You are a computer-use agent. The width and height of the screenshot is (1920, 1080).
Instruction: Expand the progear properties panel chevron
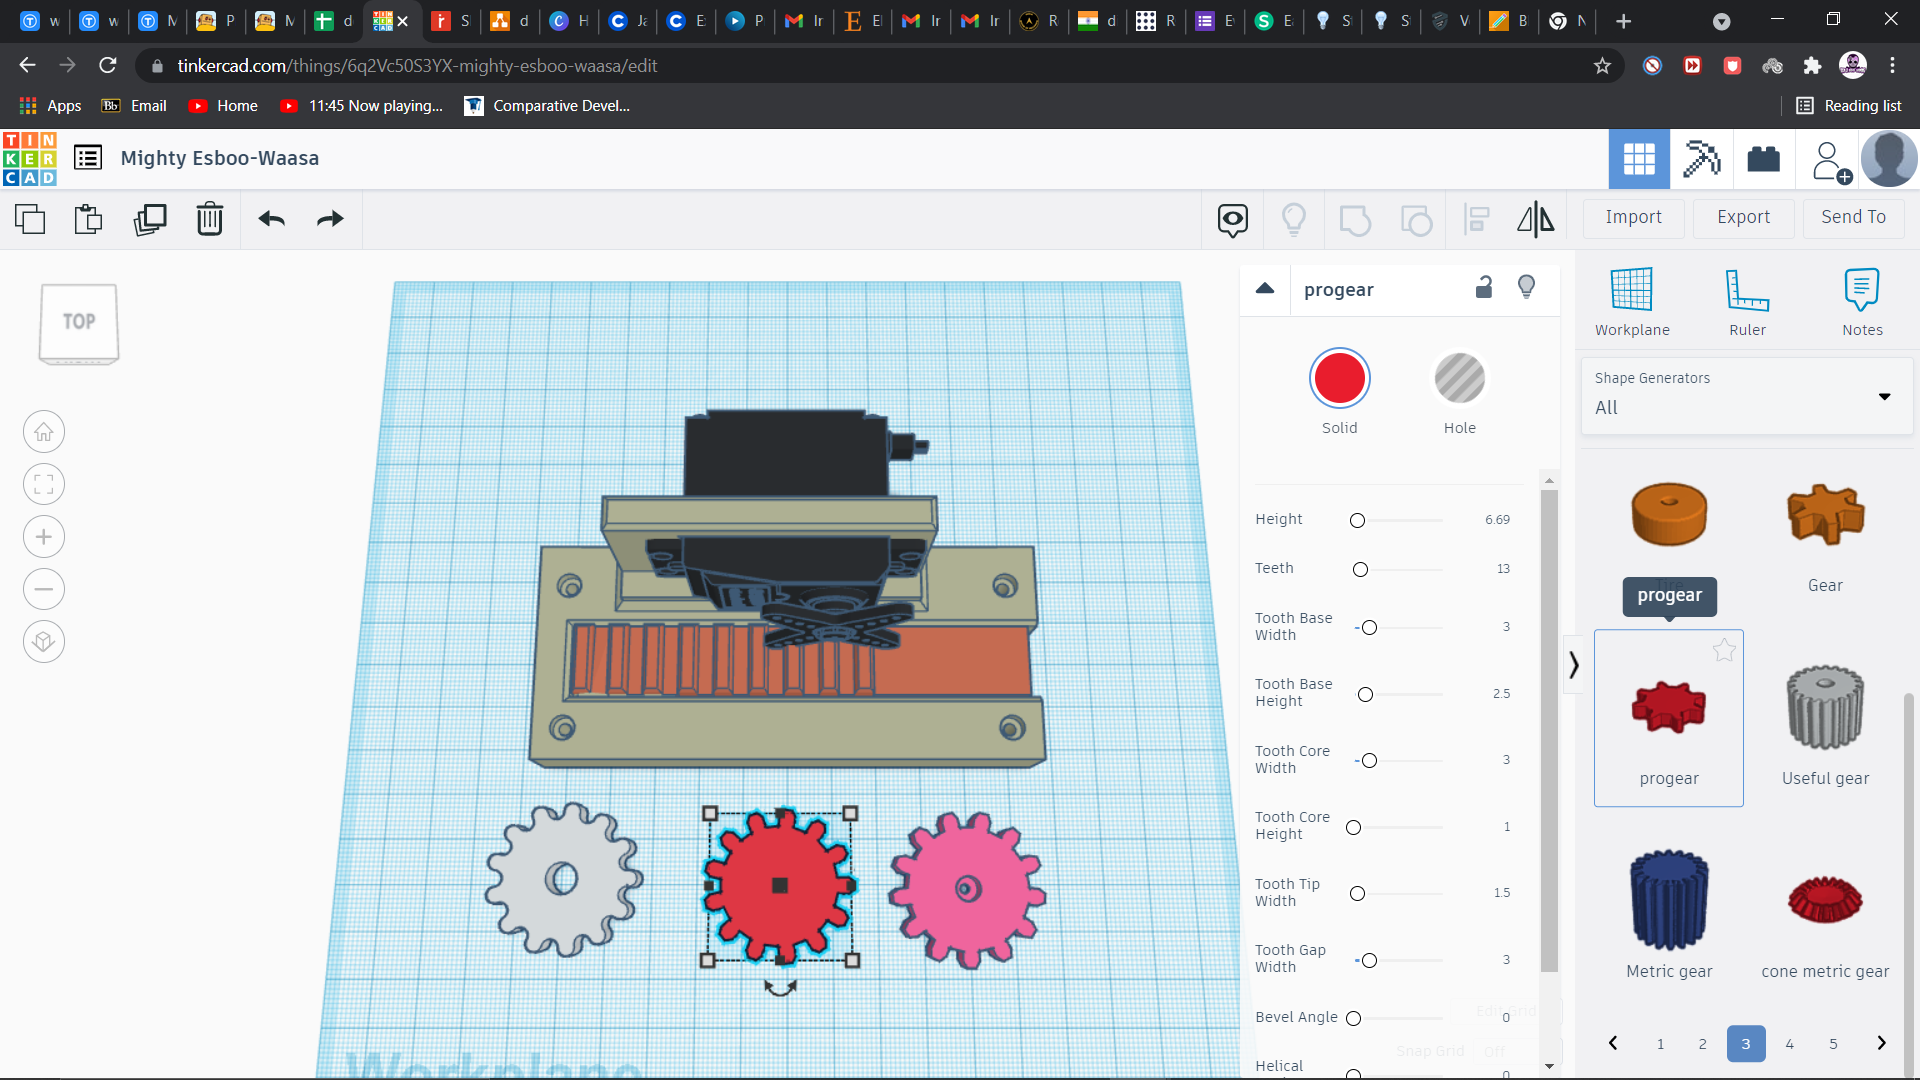pos(1263,289)
